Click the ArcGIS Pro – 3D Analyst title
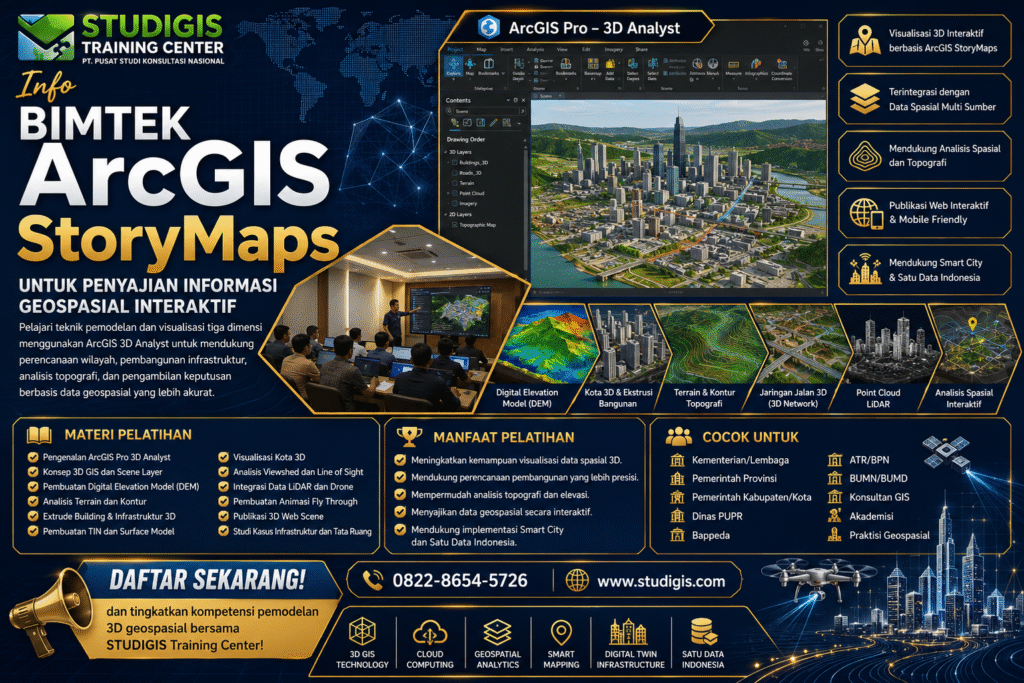 coord(594,28)
